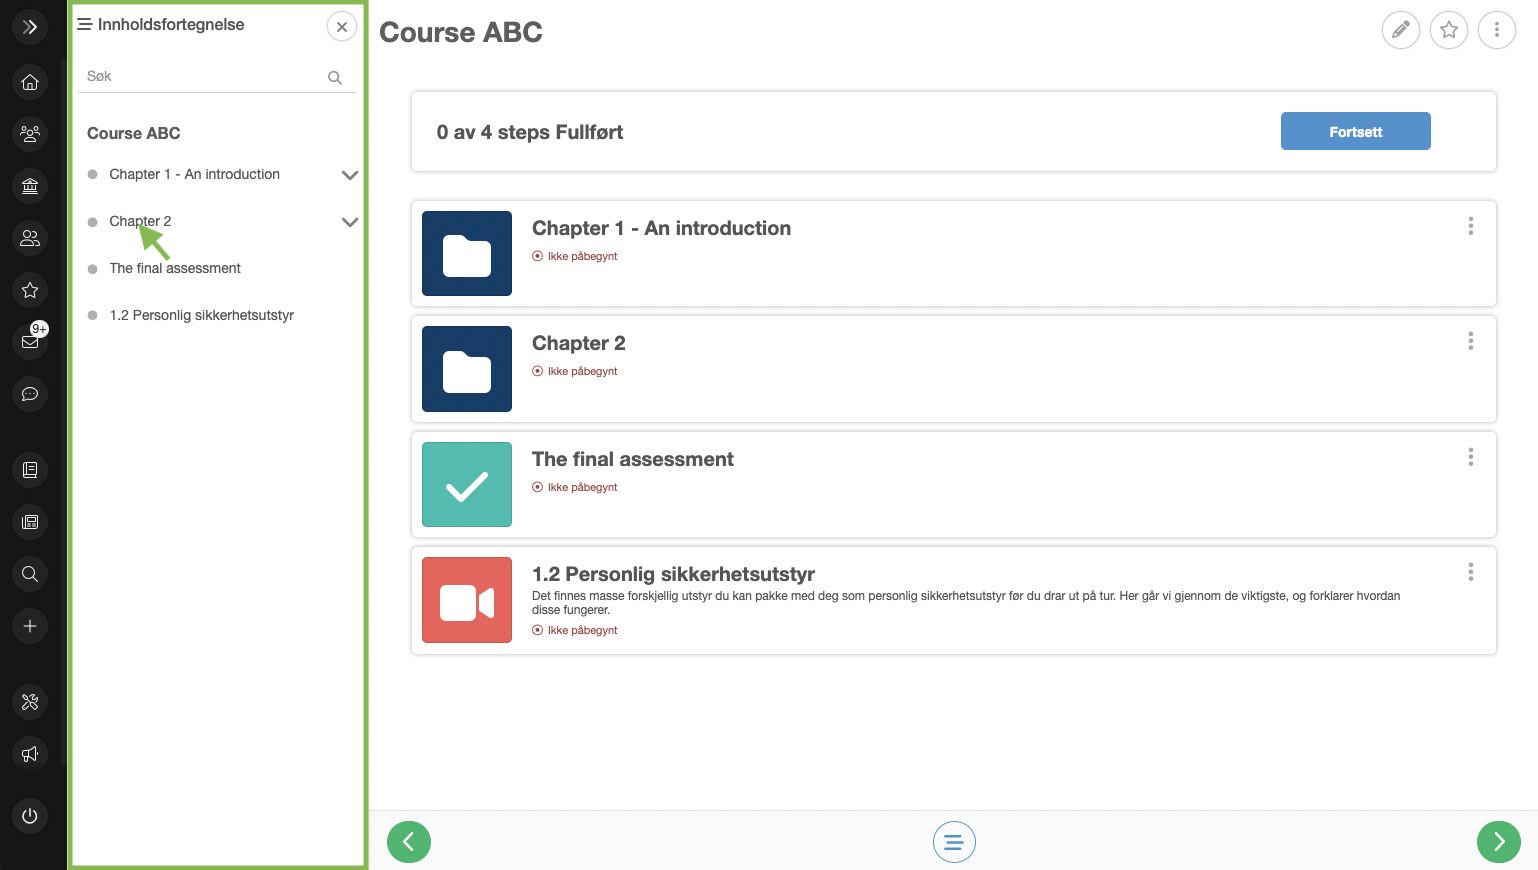
Task: Select the star favorites icon in sidebar
Action: 30,290
